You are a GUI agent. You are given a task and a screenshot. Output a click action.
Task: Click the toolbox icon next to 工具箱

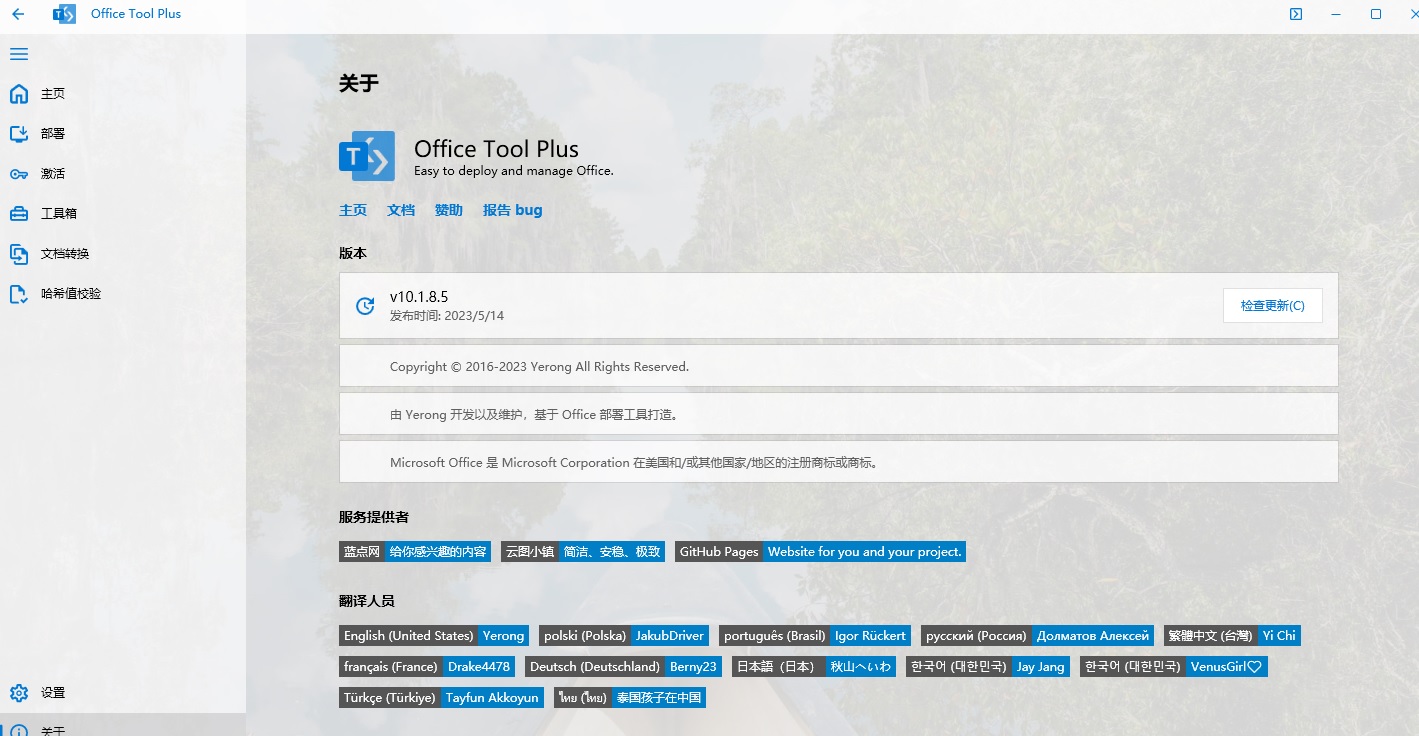coord(19,213)
